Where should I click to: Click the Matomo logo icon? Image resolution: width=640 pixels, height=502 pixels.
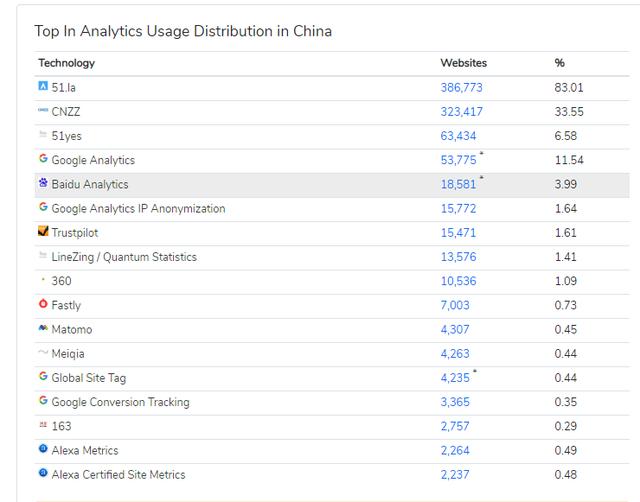pyautogui.click(x=43, y=327)
